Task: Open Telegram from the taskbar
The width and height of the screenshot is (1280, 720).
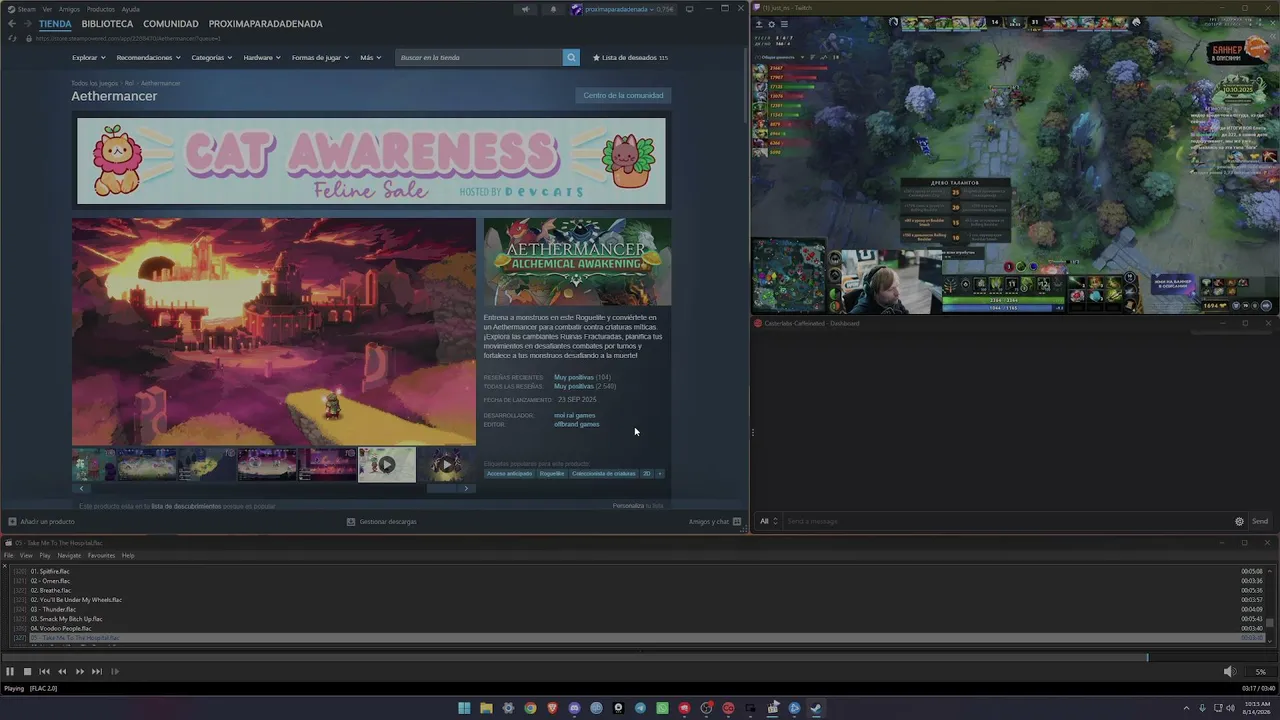Action: [640, 708]
